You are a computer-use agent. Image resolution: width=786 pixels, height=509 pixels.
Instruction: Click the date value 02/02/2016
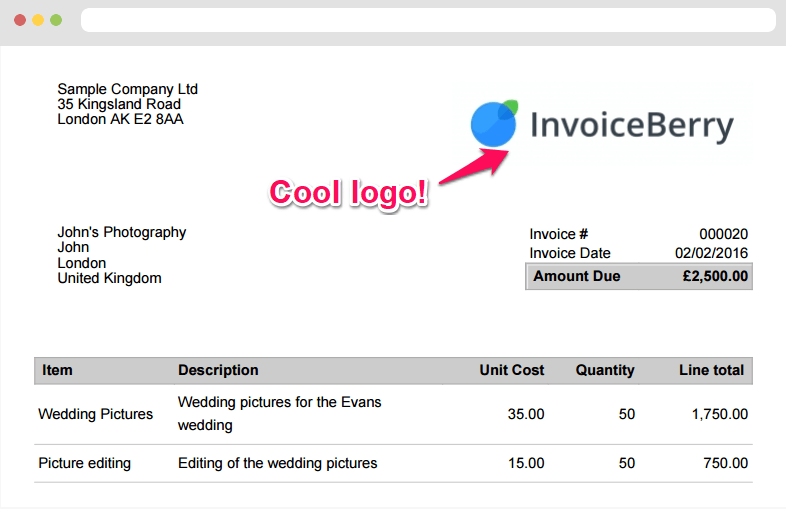click(x=711, y=253)
